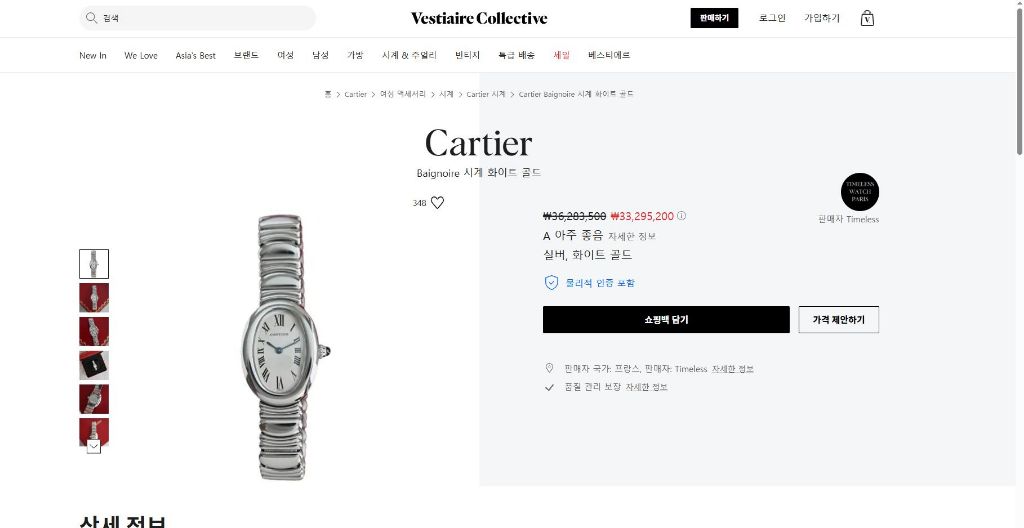Click the shopping bag icon in the header
Image resolution: width=1024 pixels, height=528 pixels.
click(867, 18)
